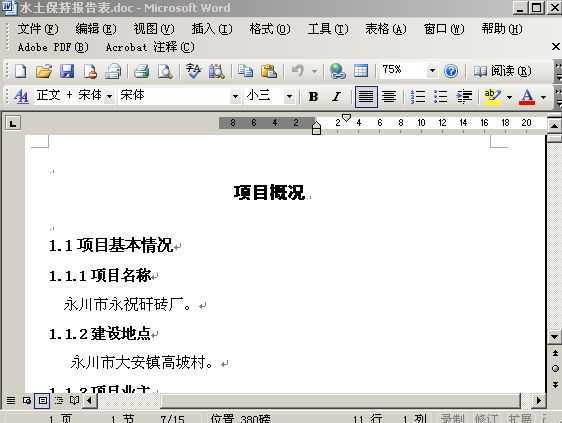
Task: Click the E-mail envelope toolbar icon
Action: (113, 71)
